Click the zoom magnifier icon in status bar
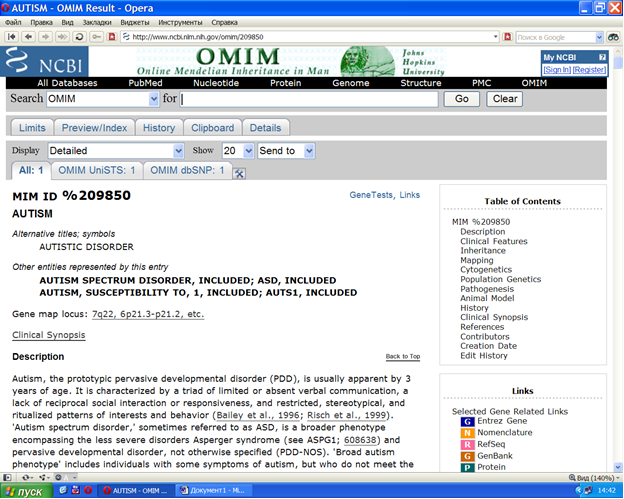Image resolution: width=624 pixels, height=499 pixels. [x=572, y=478]
